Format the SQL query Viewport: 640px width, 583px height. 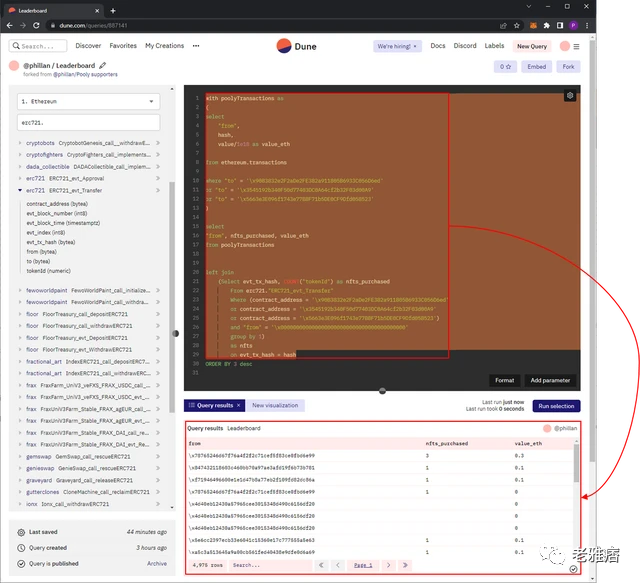pos(504,380)
